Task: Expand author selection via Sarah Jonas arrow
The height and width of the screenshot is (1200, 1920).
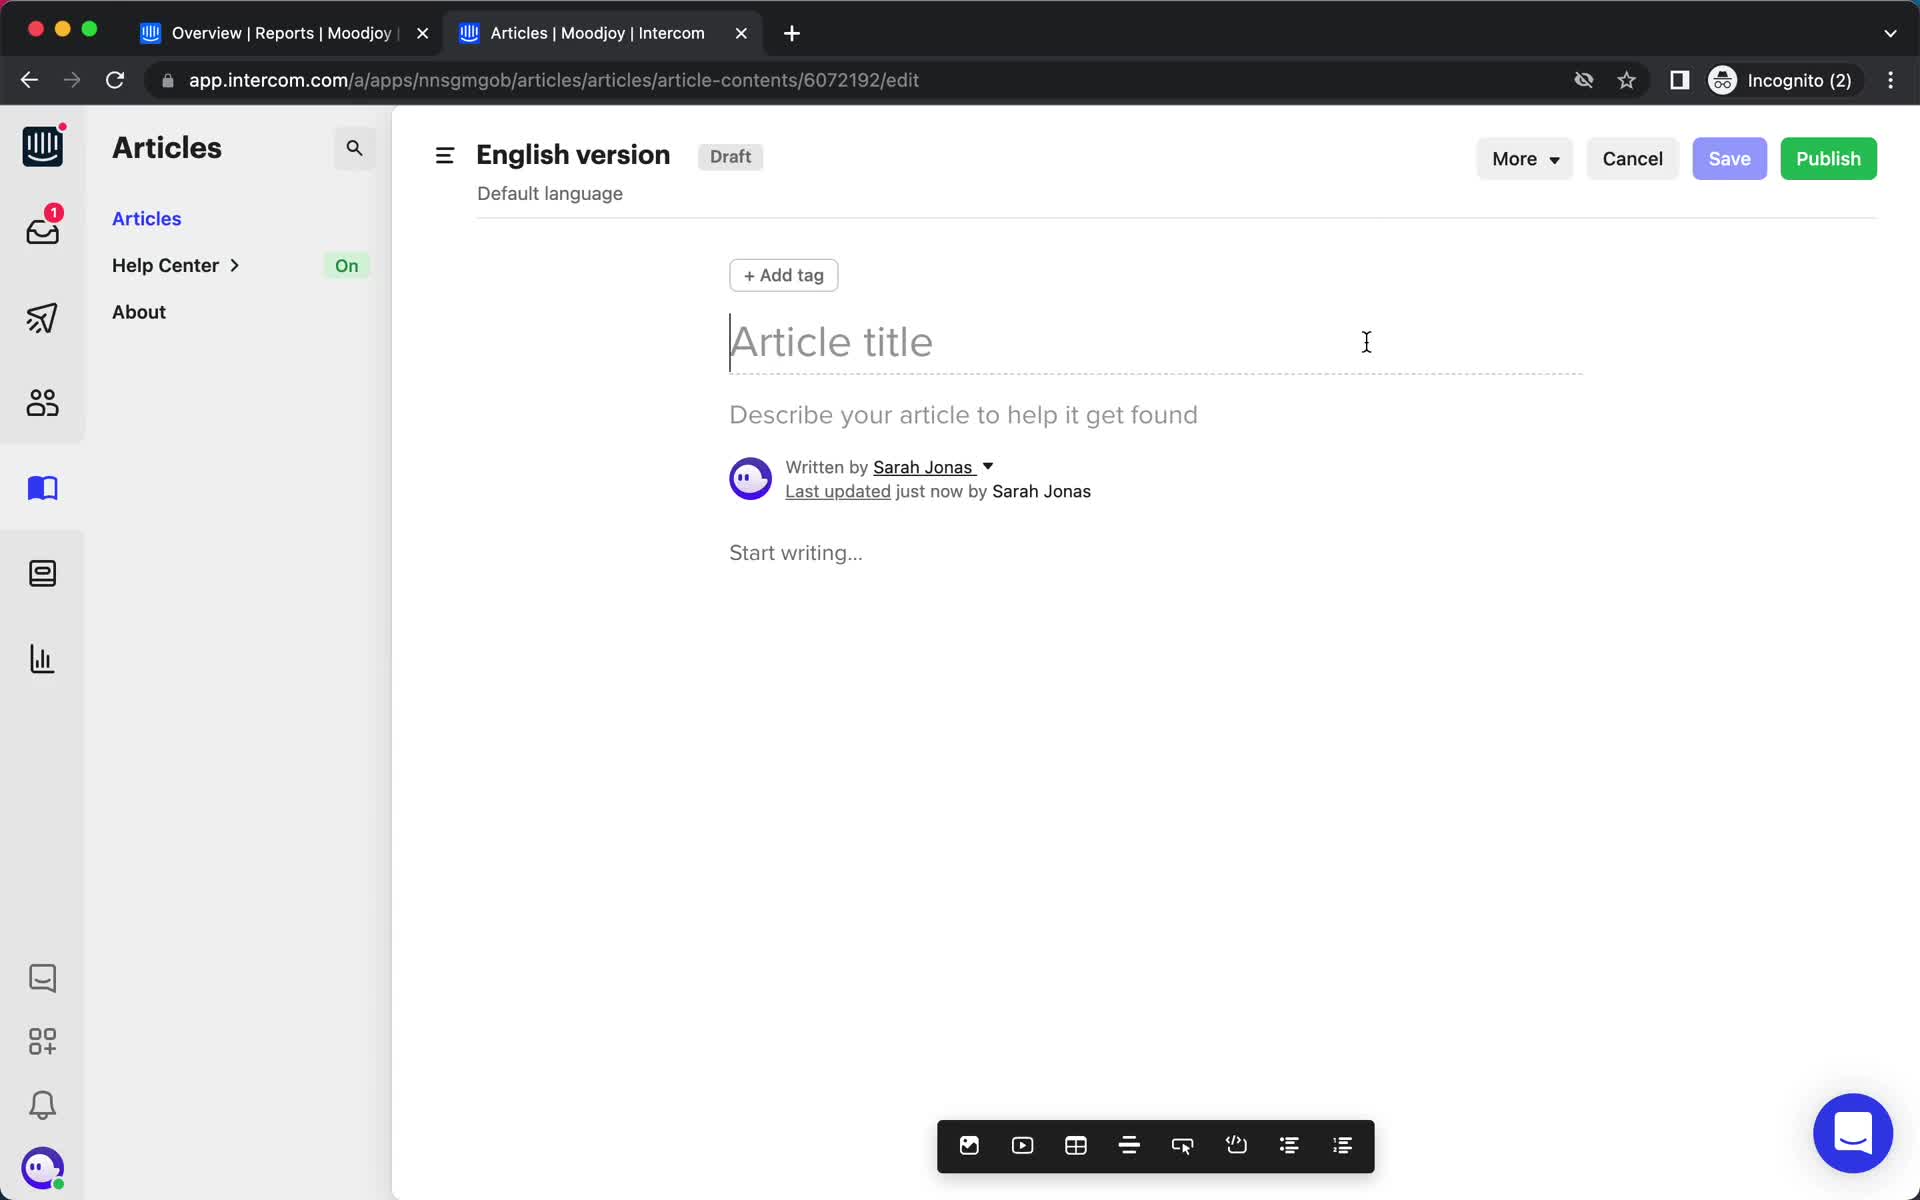Action: click(x=988, y=466)
